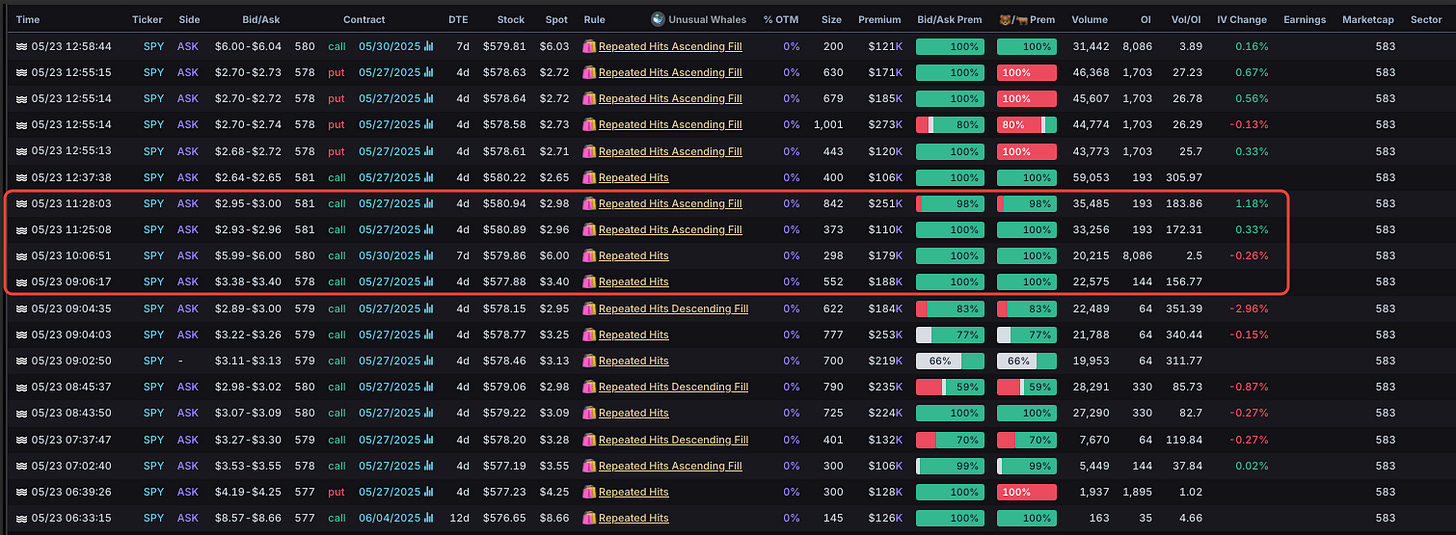Open chart icon in the 08:43:50 row contract

429,413
